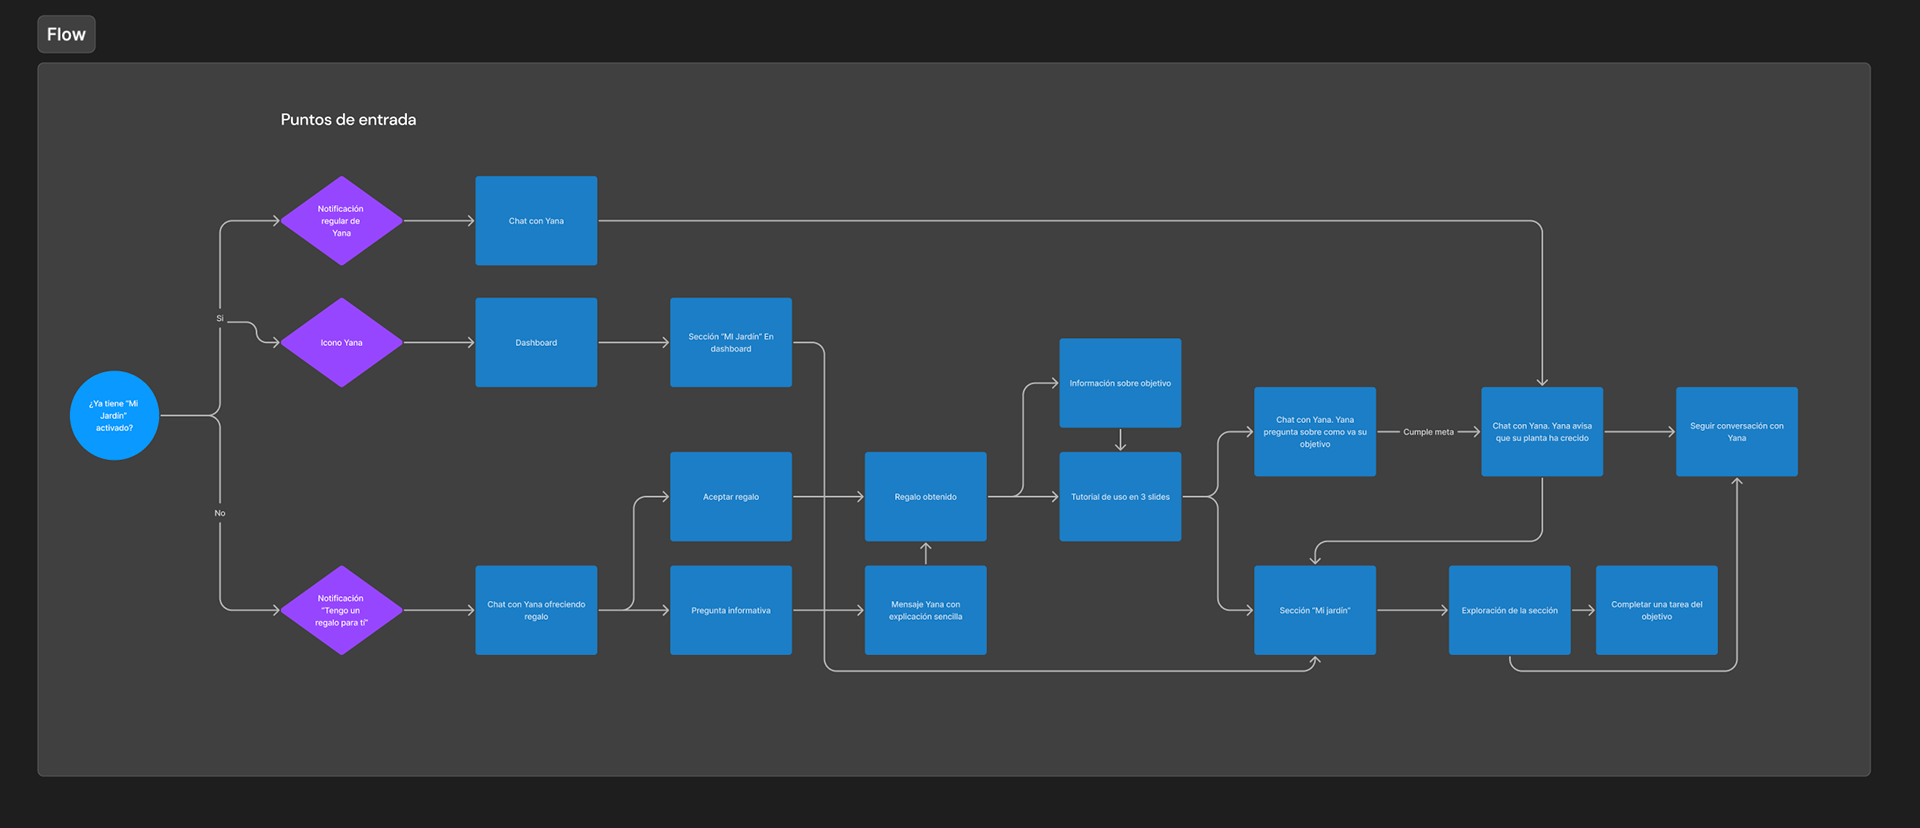Select the "¿Ya tiene Mi Jardín activado?" circle
Viewport: 1920px width, 828px height.
[x=114, y=416]
